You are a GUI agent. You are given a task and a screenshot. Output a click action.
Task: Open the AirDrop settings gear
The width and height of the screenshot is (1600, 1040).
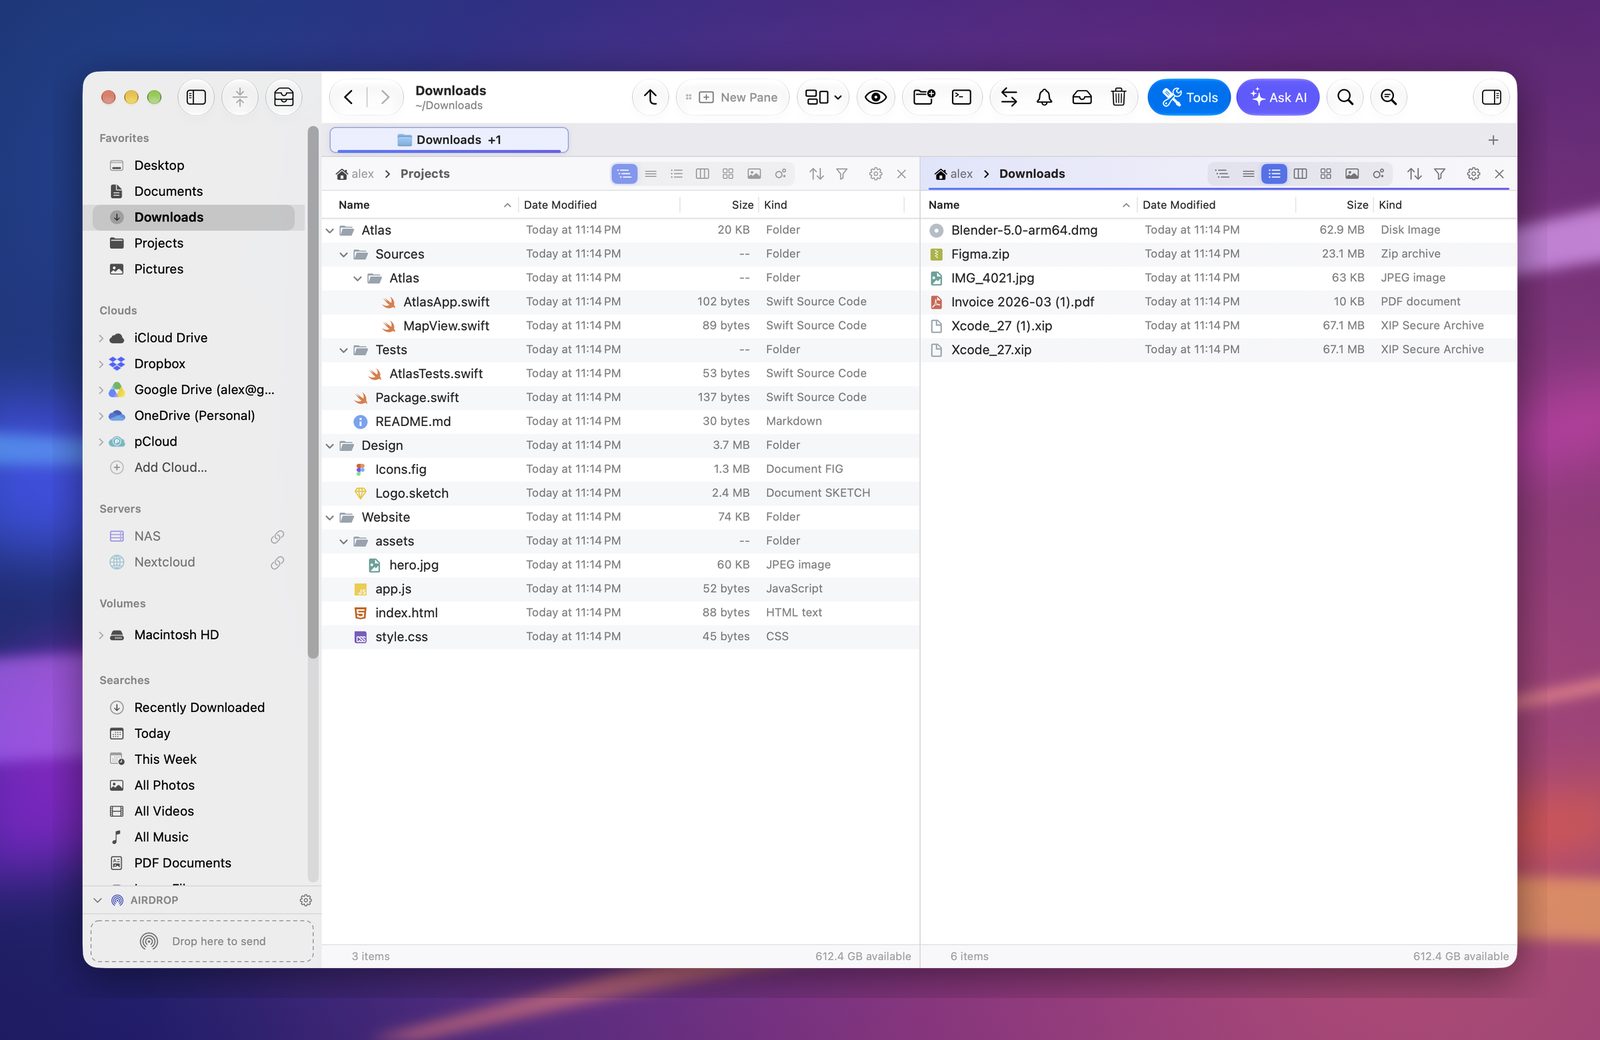point(306,900)
